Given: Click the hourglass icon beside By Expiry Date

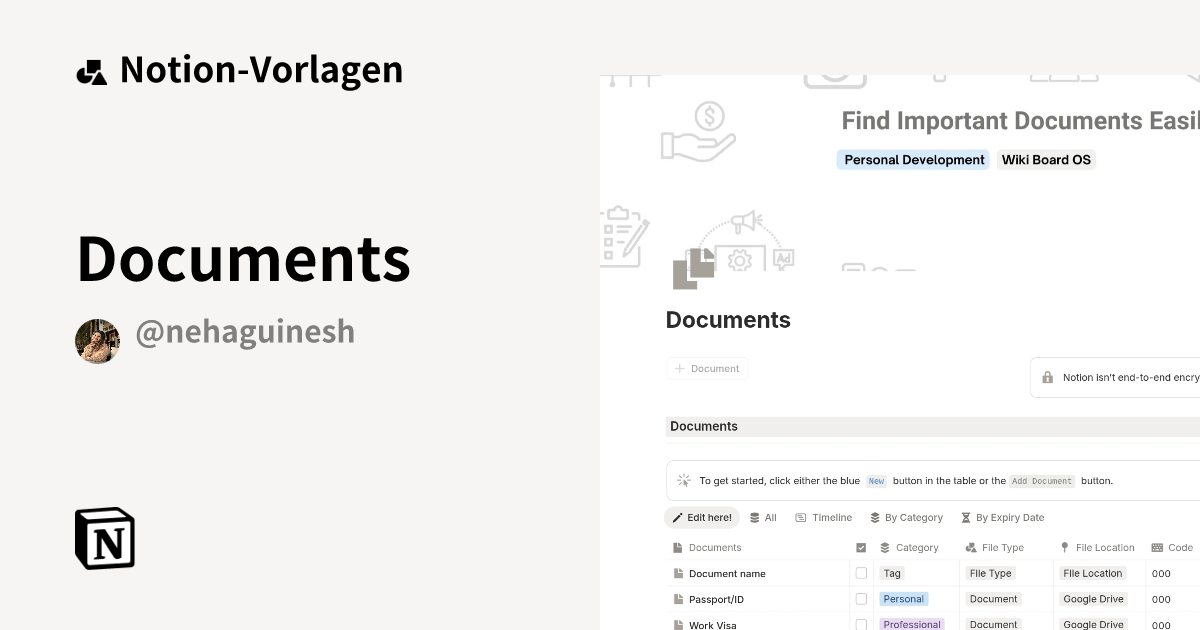Looking at the screenshot, I should pos(965,517).
